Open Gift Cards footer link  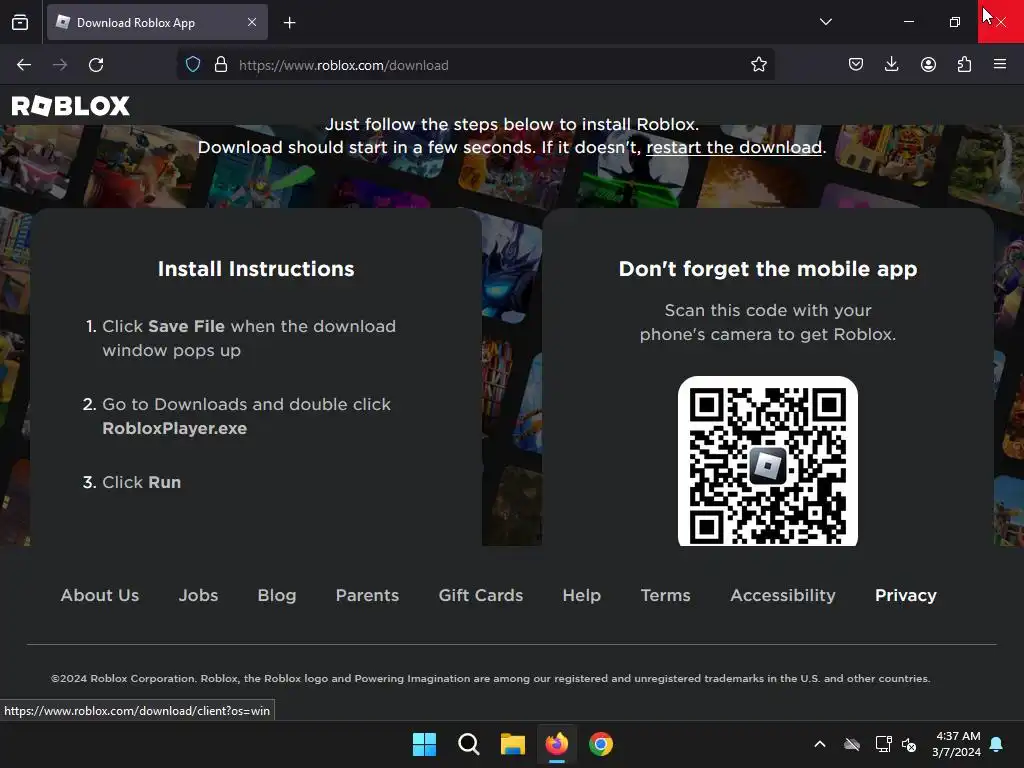(481, 596)
